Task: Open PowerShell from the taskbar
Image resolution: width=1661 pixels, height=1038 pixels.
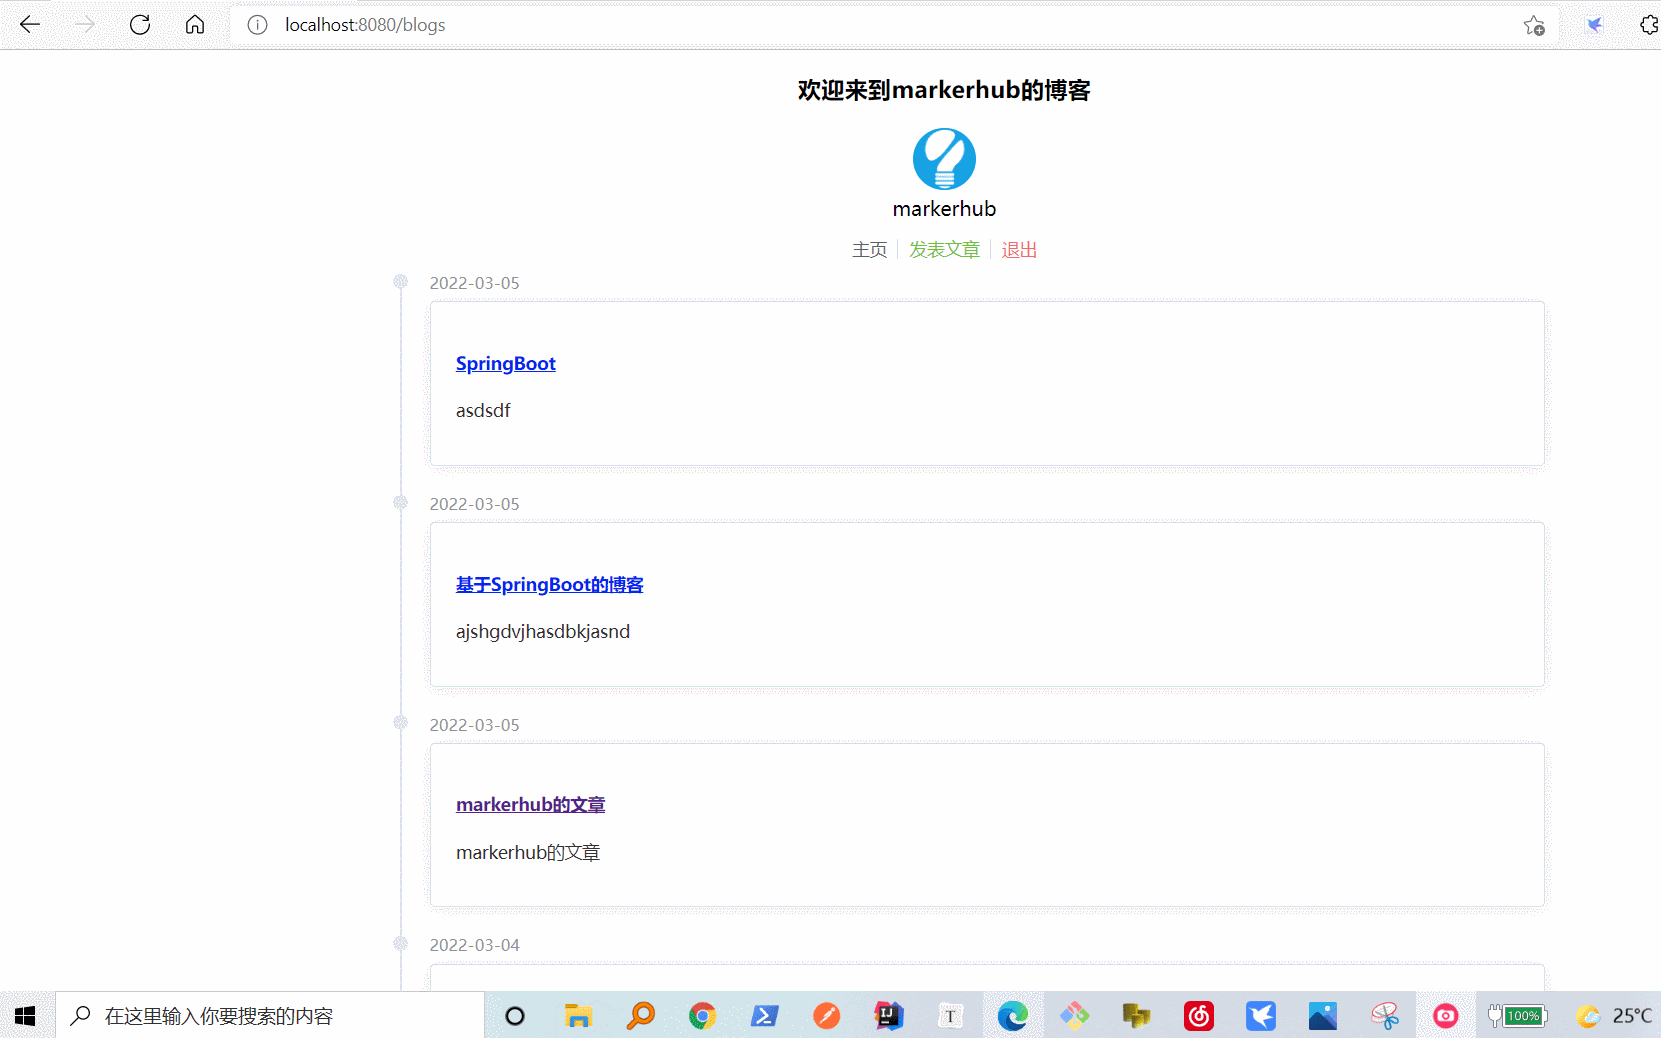Action: click(x=765, y=1016)
